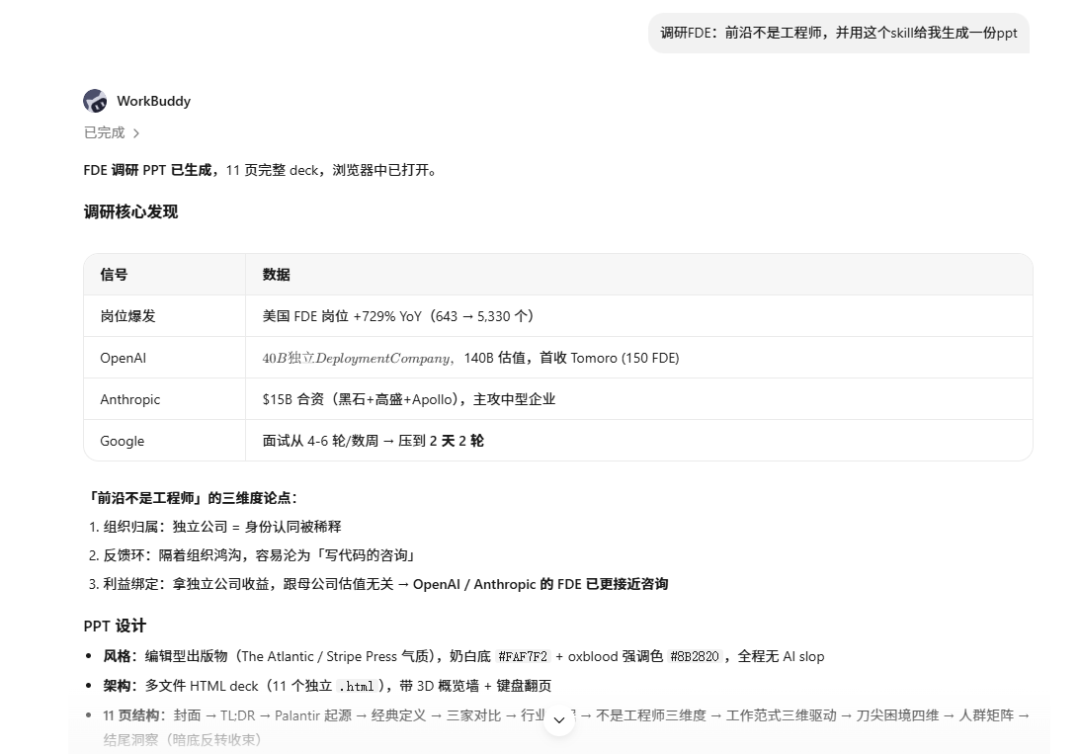This screenshot has height=754, width=1080.
Task: Click list item 反馈环
Action: tap(253, 555)
